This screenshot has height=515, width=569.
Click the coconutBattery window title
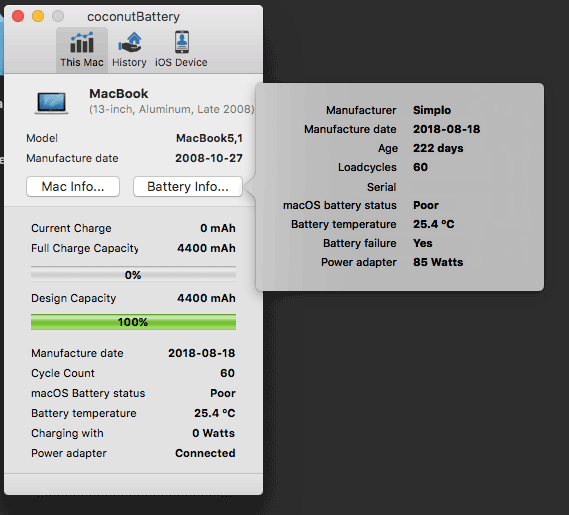coord(134,17)
